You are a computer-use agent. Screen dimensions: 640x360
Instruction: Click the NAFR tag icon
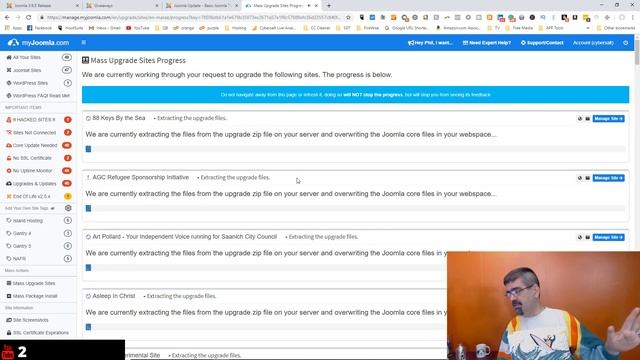(x=9, y=259)
